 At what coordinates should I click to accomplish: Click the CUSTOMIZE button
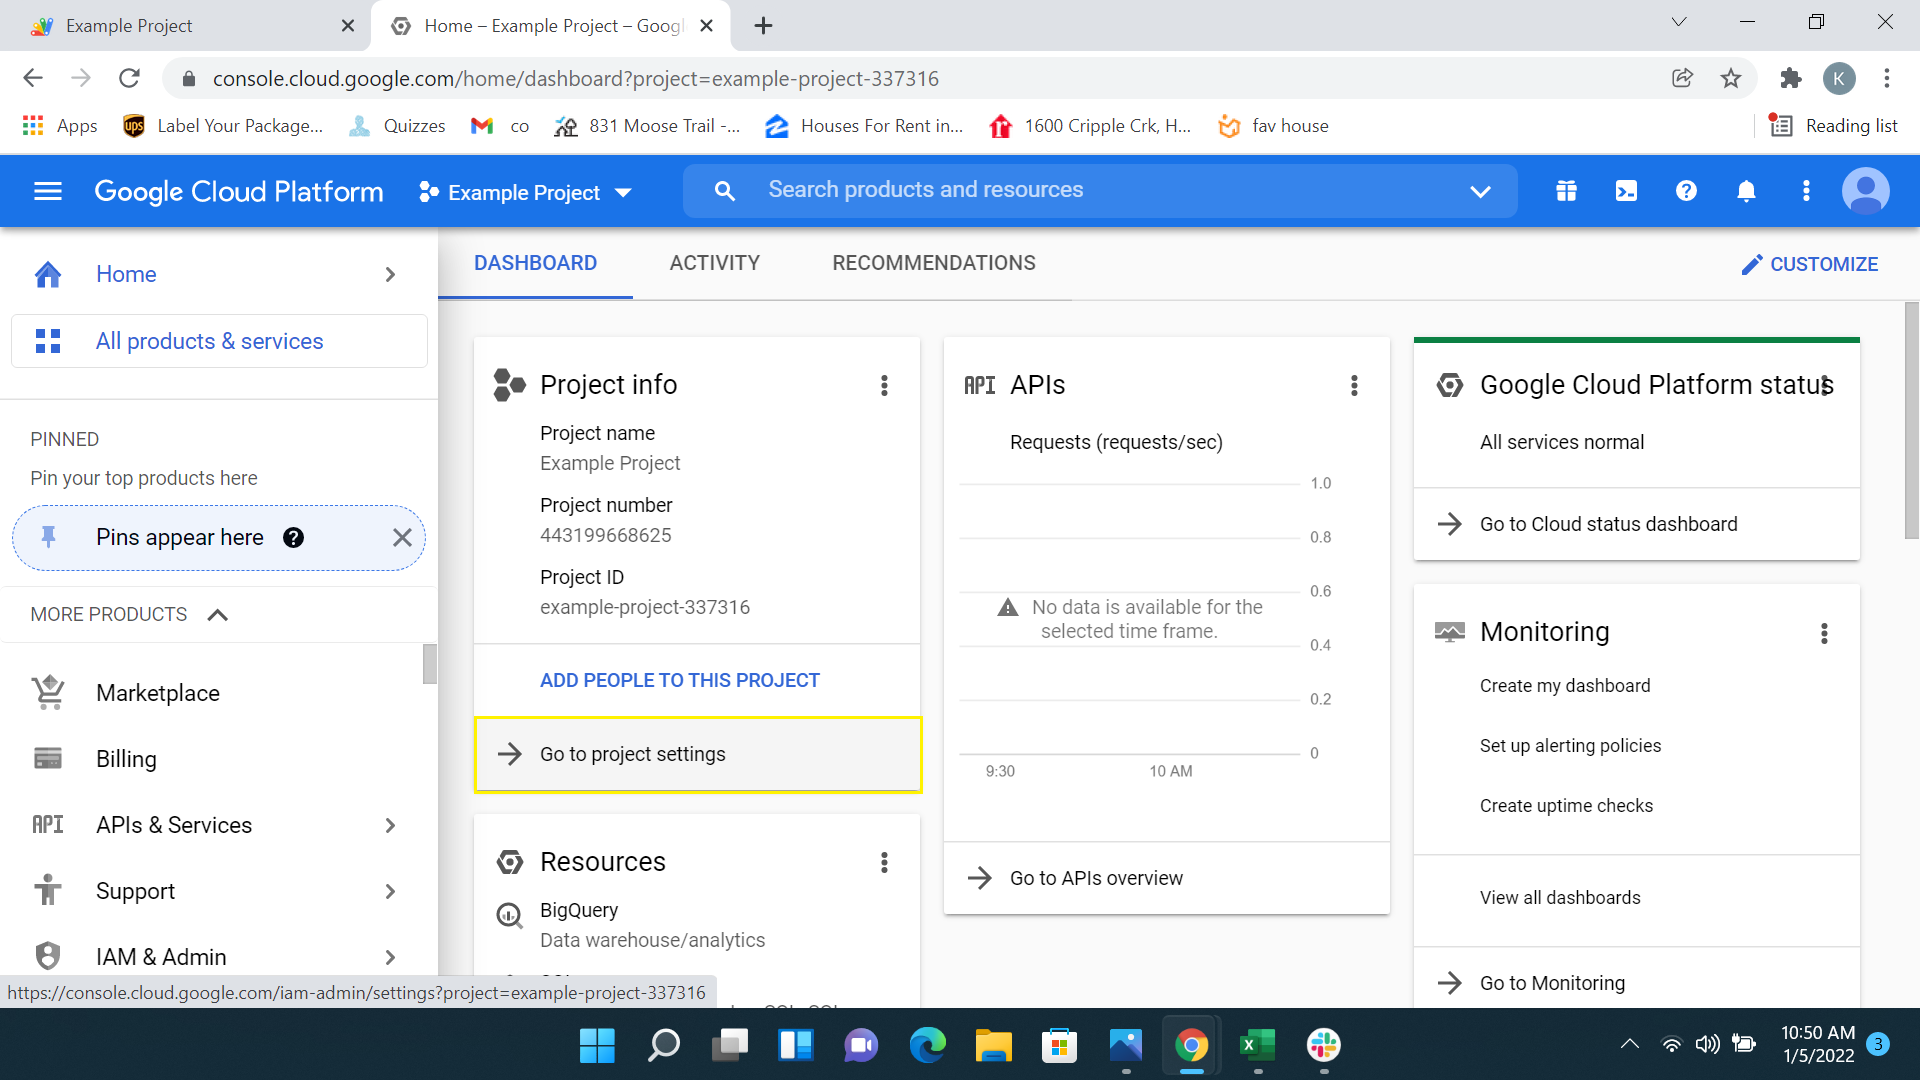[1809, 264]
